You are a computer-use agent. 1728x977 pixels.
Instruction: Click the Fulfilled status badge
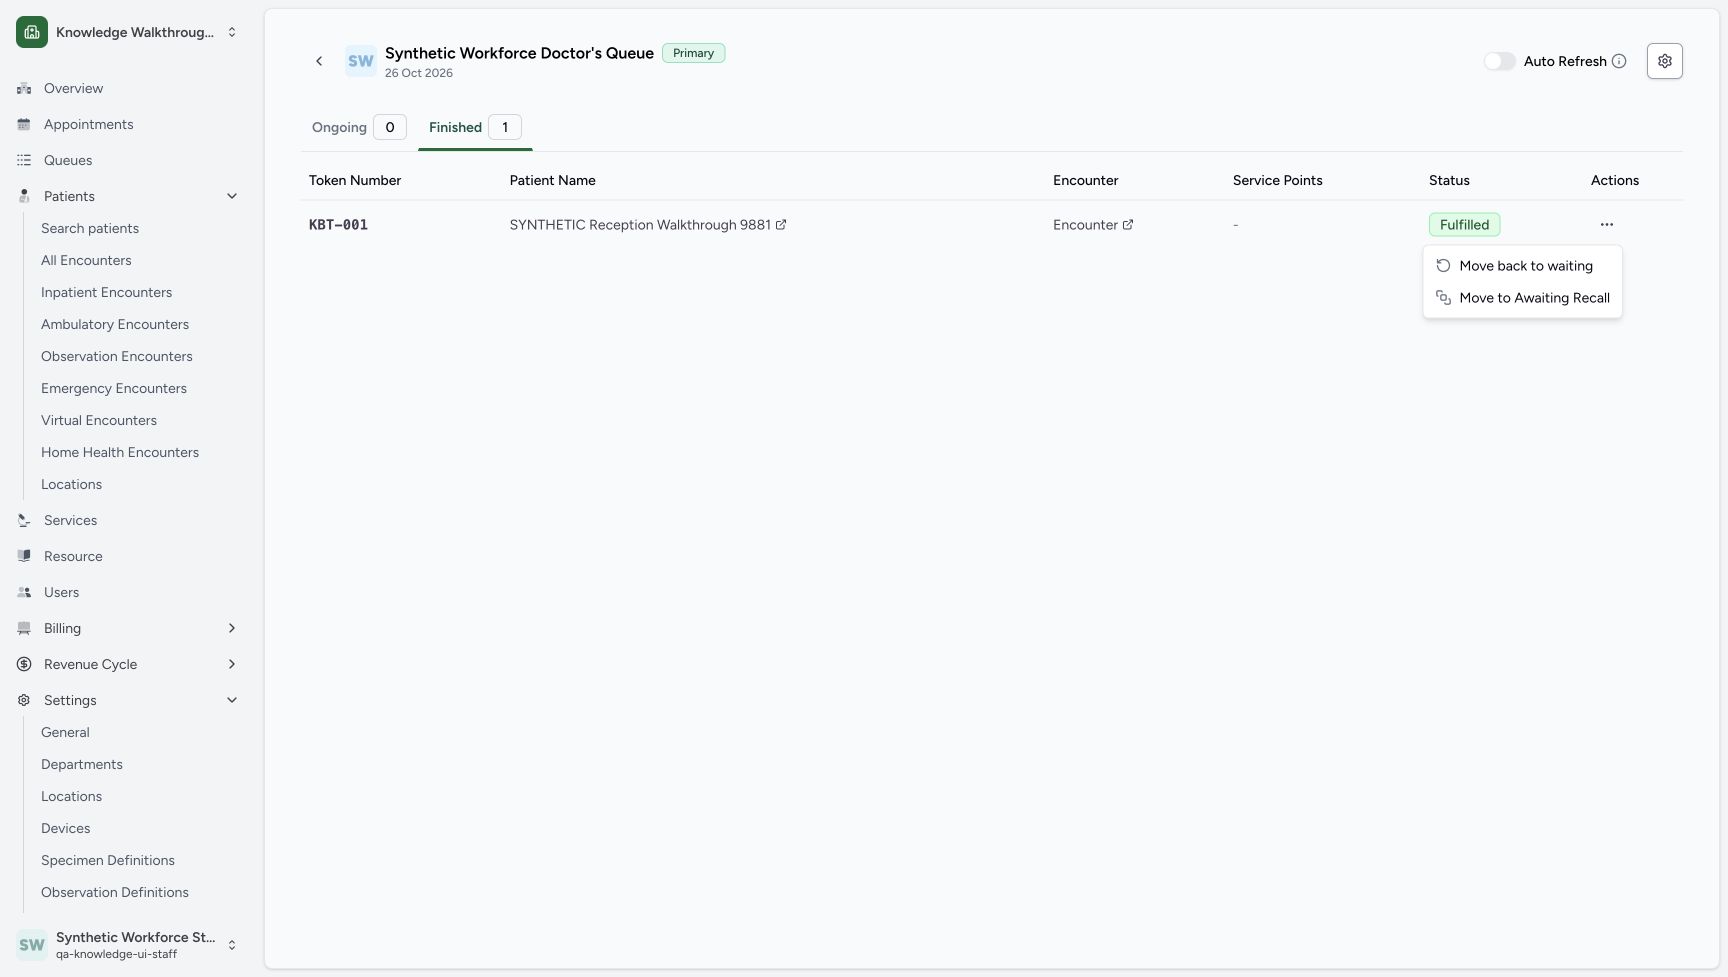coord(1464,225)
